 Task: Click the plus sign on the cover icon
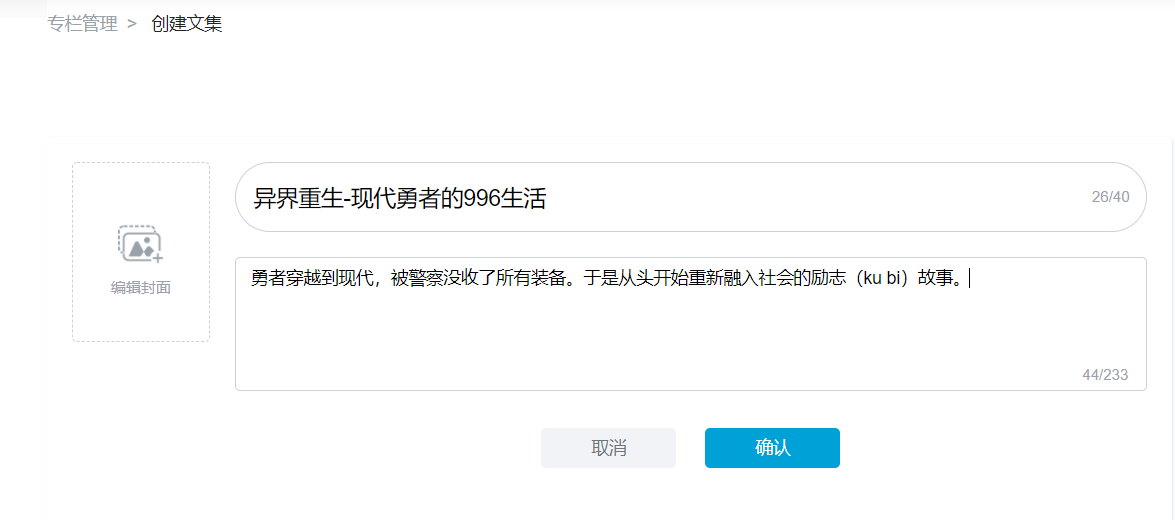(x=158, y=258)
